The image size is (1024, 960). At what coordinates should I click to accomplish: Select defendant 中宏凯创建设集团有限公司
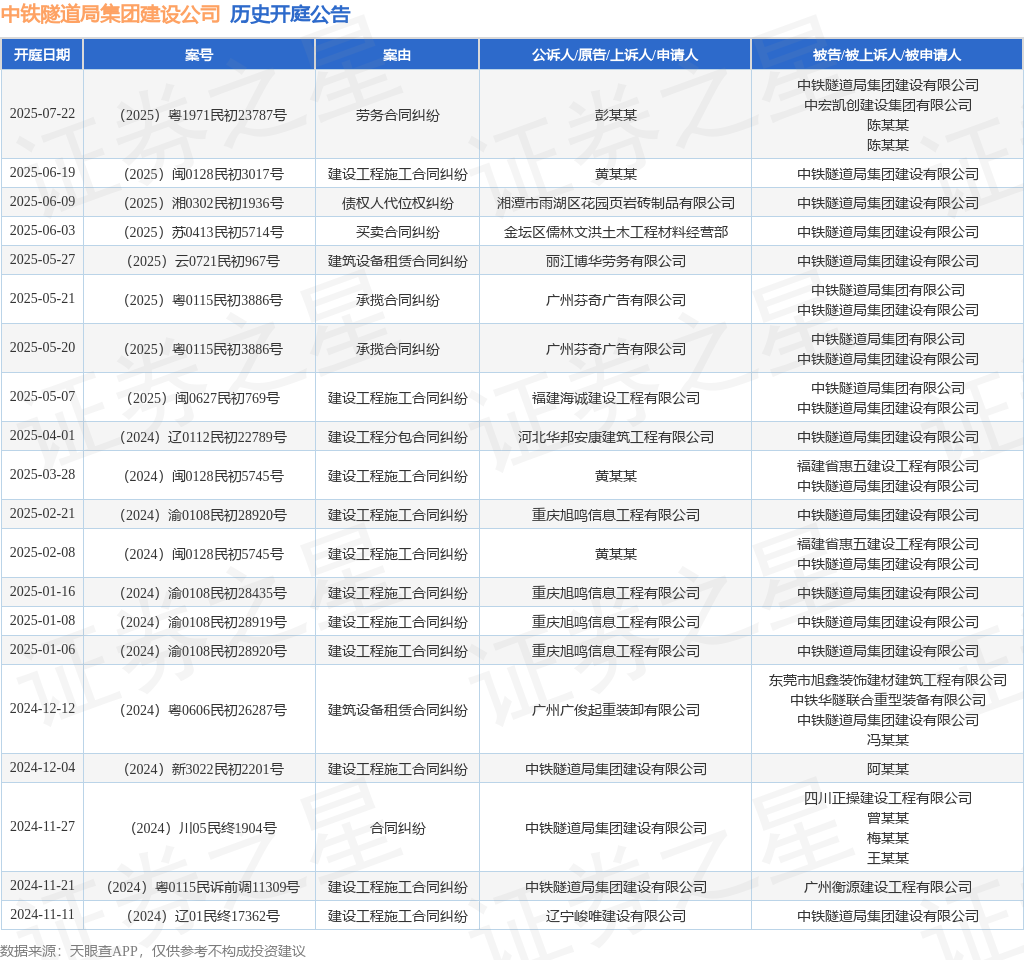[888, 105]
